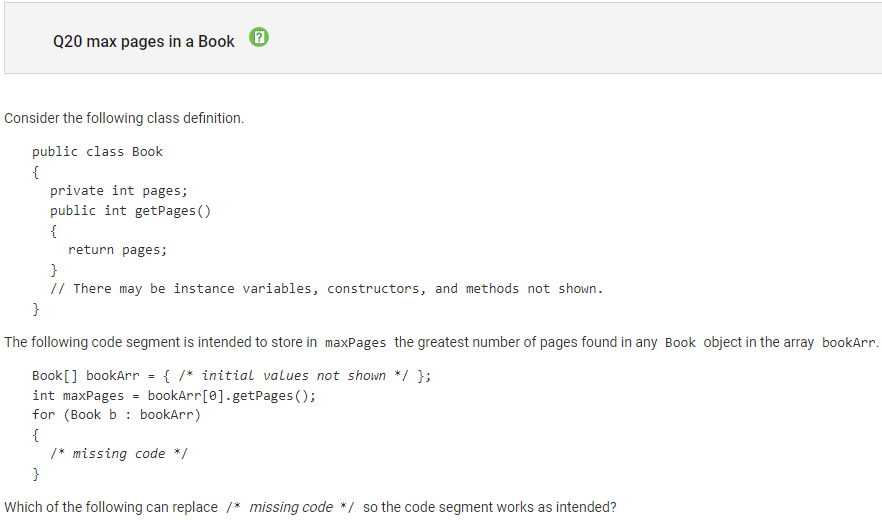Select the Q20 max pages in a Book heading
The image size is (882, 520).
(x=143, y=42)
